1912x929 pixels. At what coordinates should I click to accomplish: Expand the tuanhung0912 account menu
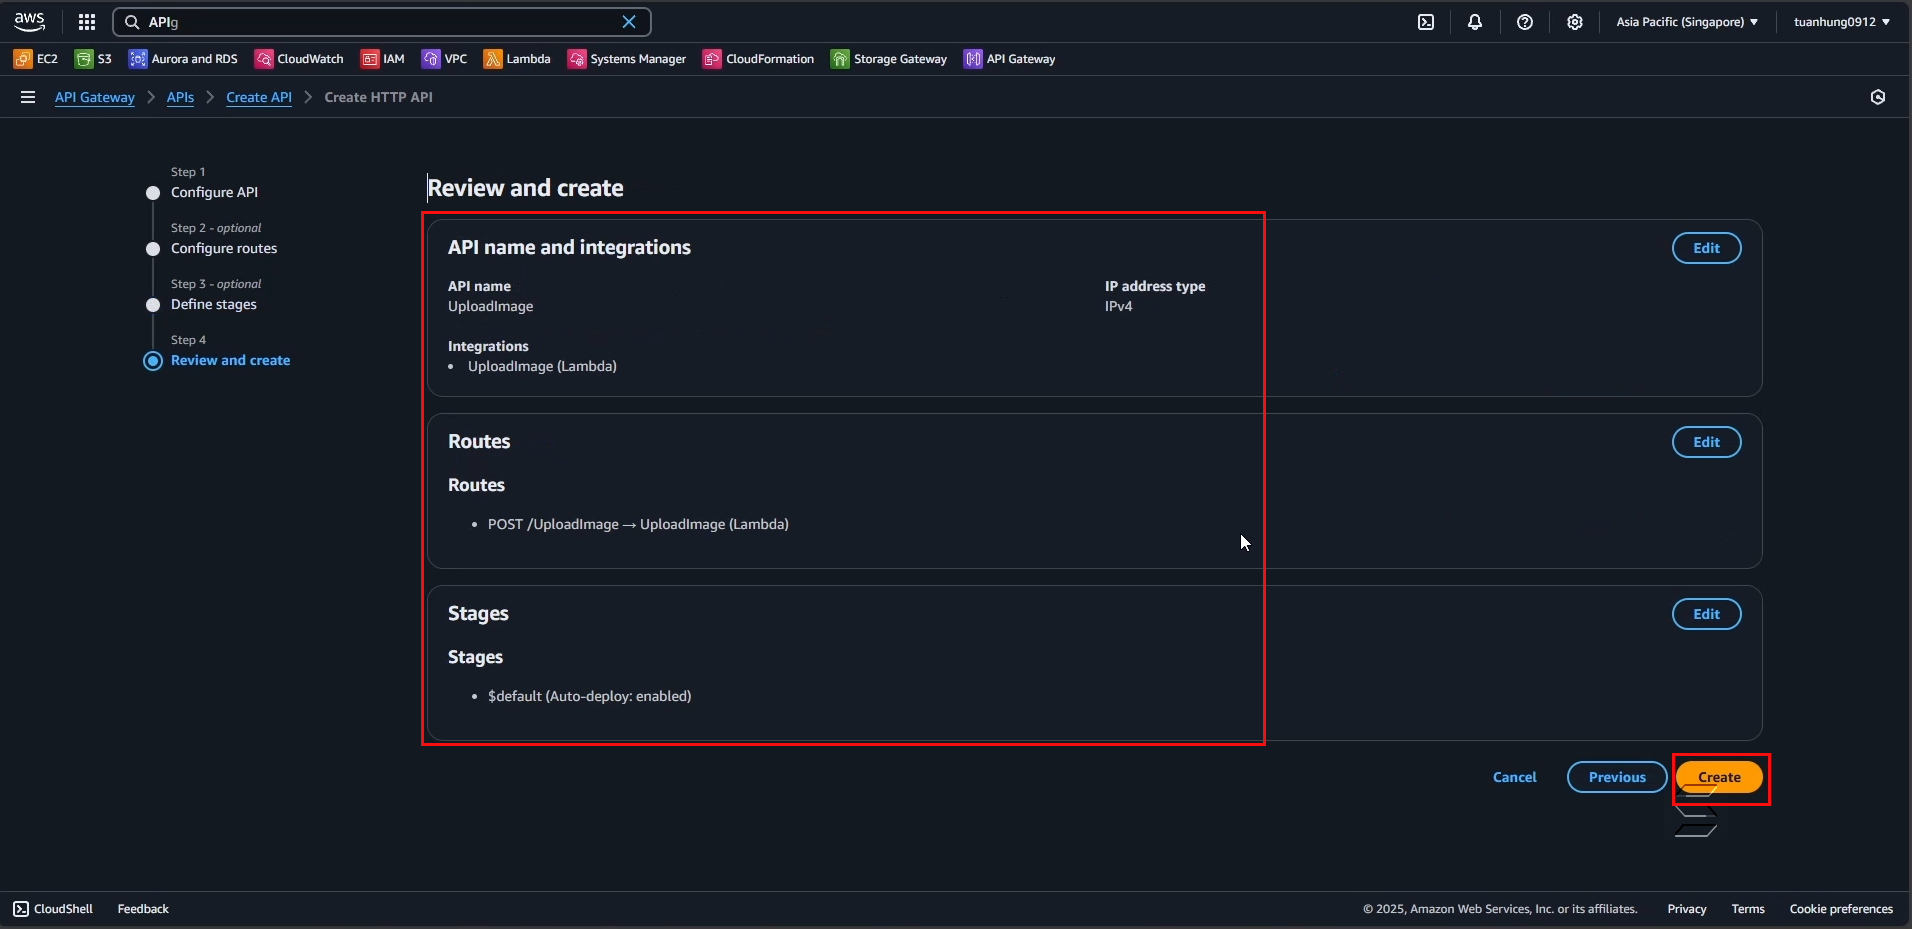point(1842,22)
